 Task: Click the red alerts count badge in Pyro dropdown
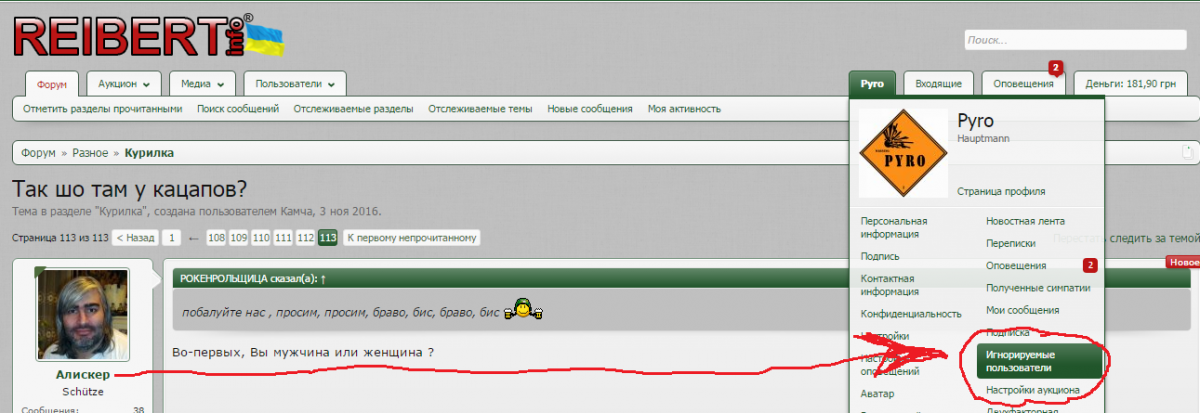coord(1091,265)
